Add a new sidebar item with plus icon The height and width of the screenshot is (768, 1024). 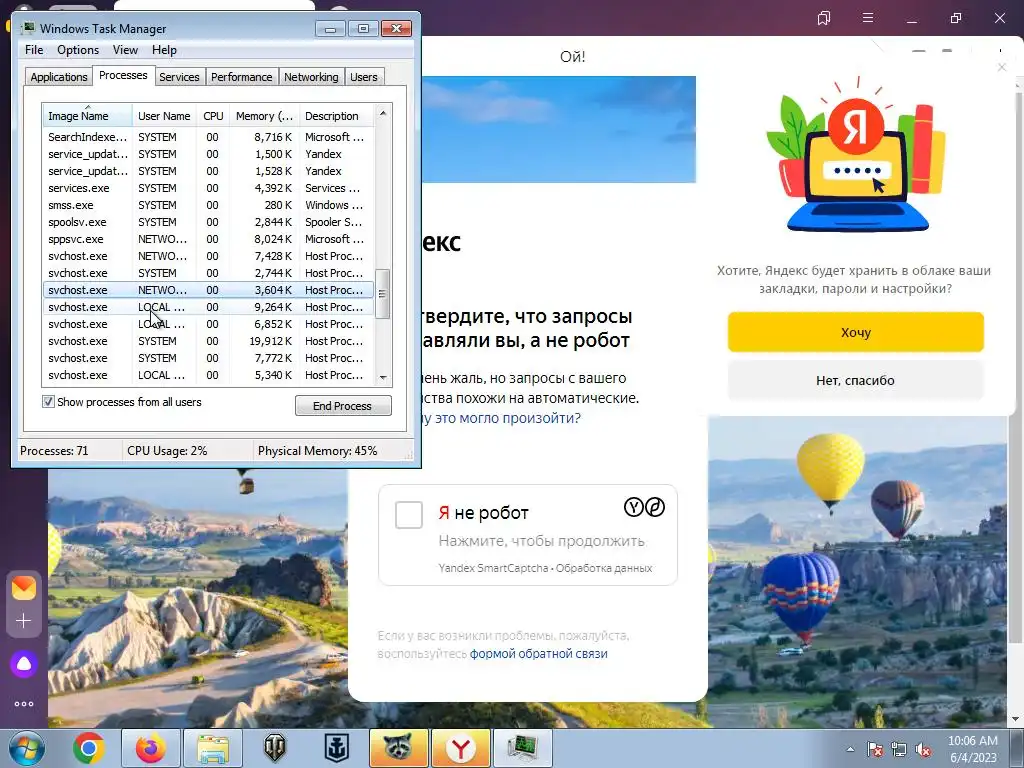click(x=24, y=620)
